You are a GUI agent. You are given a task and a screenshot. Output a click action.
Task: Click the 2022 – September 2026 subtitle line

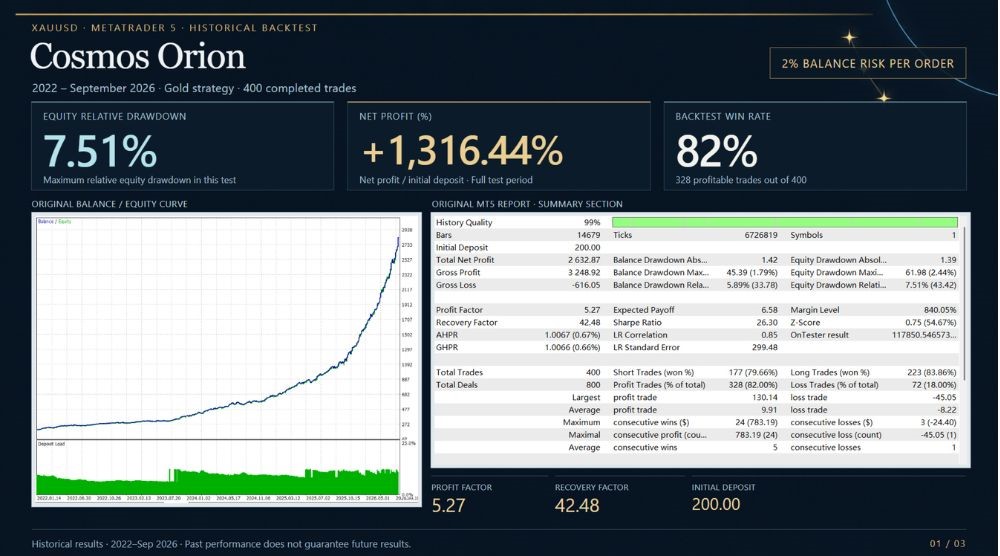pyautogui.click(x=194, y=88)
